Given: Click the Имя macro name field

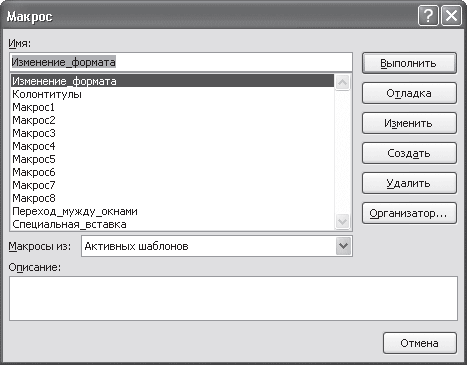Looking at the screenshot, I should (181, 62).
